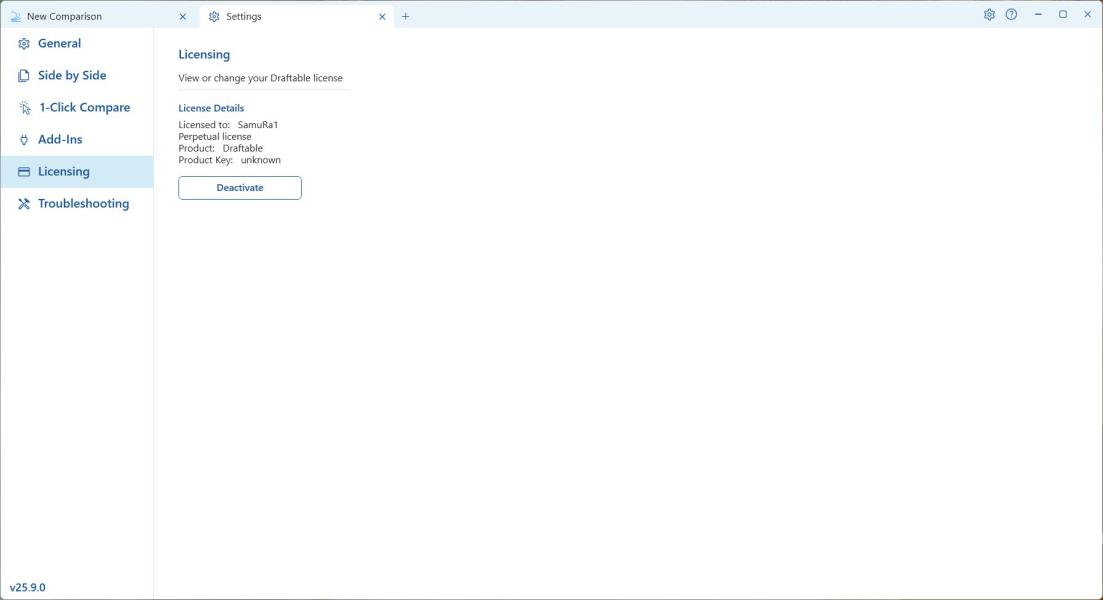Open 1-Click Compare settings

(84, 108)
